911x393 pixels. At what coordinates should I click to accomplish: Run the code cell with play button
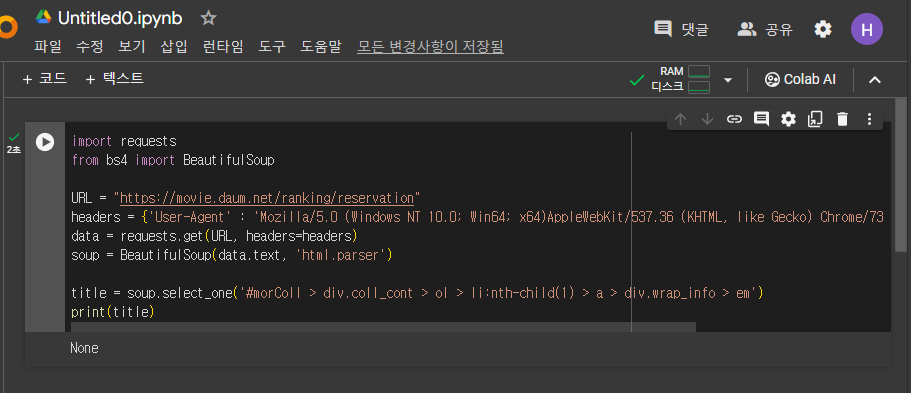point(45,142)
